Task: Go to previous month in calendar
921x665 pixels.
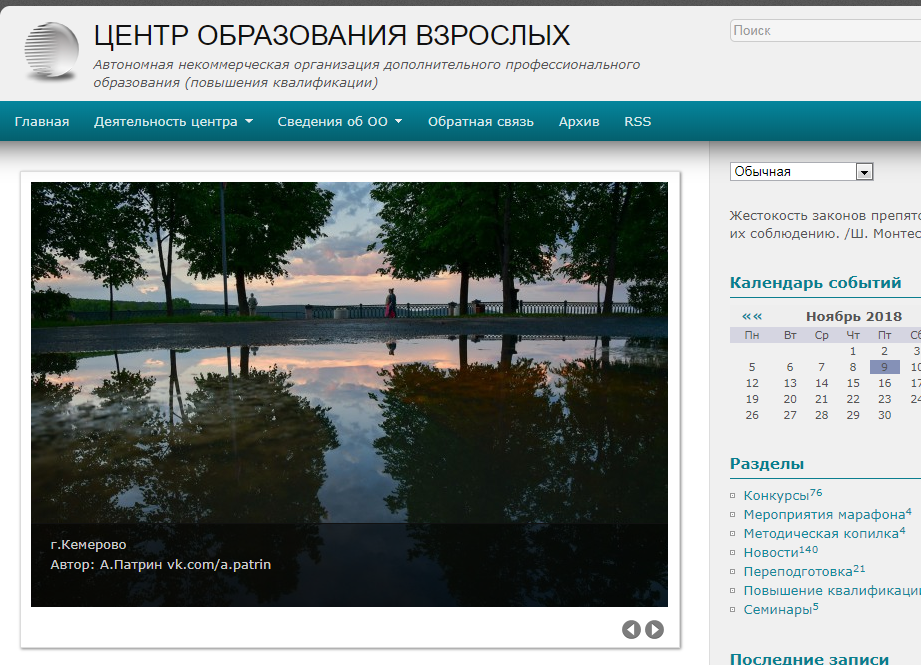Action: [x=751, y=316]
